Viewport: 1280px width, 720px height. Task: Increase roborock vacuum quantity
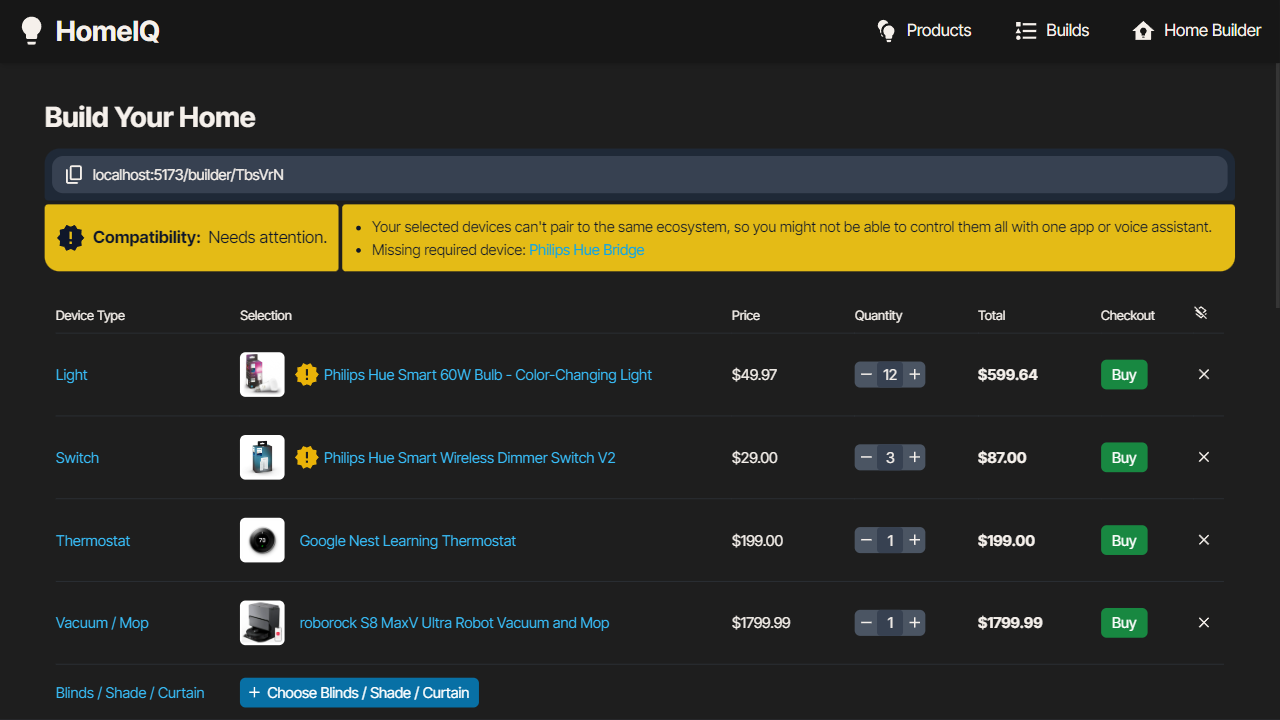tap(914, 623)
